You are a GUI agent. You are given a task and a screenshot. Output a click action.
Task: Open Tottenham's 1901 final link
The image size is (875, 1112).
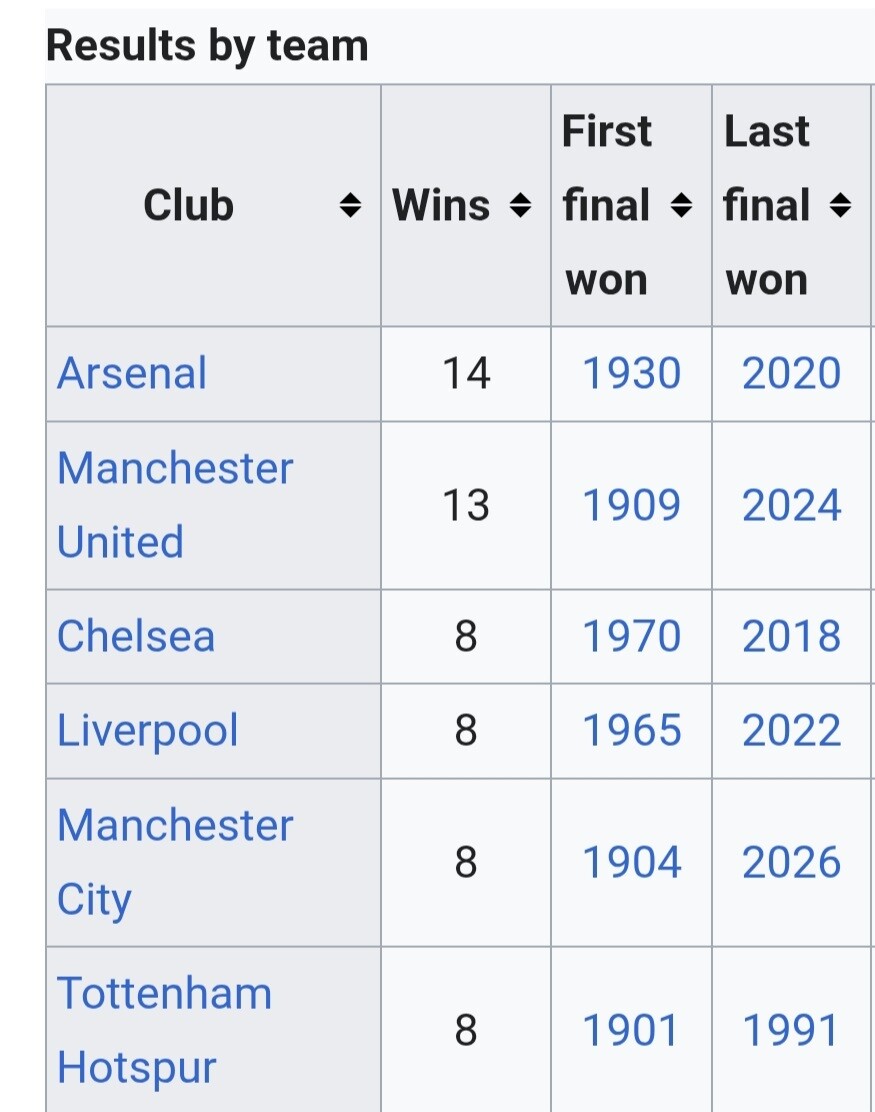click(630, 1030)
